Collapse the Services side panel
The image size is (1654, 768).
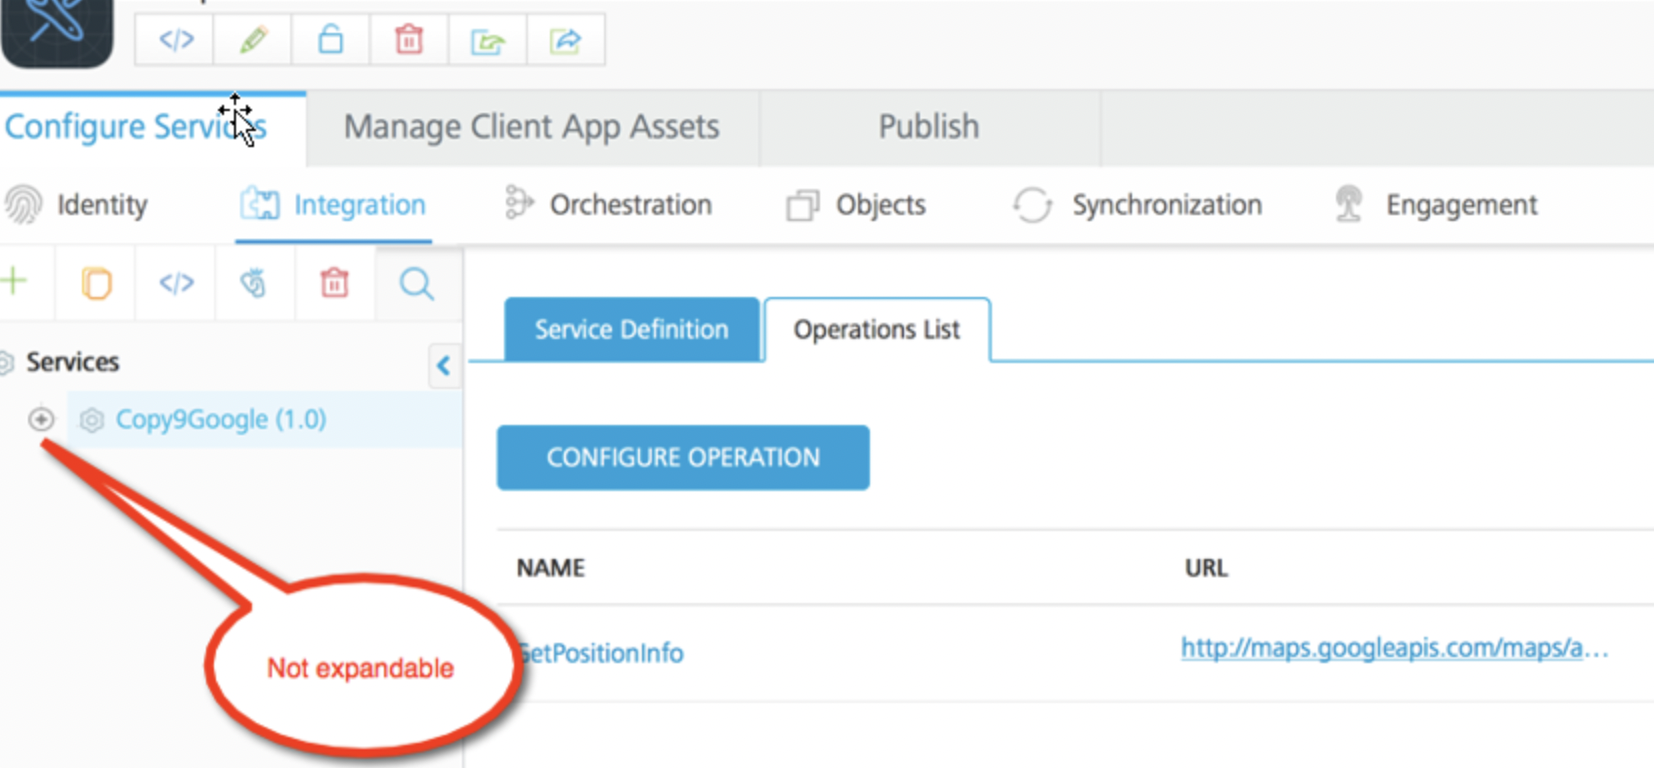[443, 365]
